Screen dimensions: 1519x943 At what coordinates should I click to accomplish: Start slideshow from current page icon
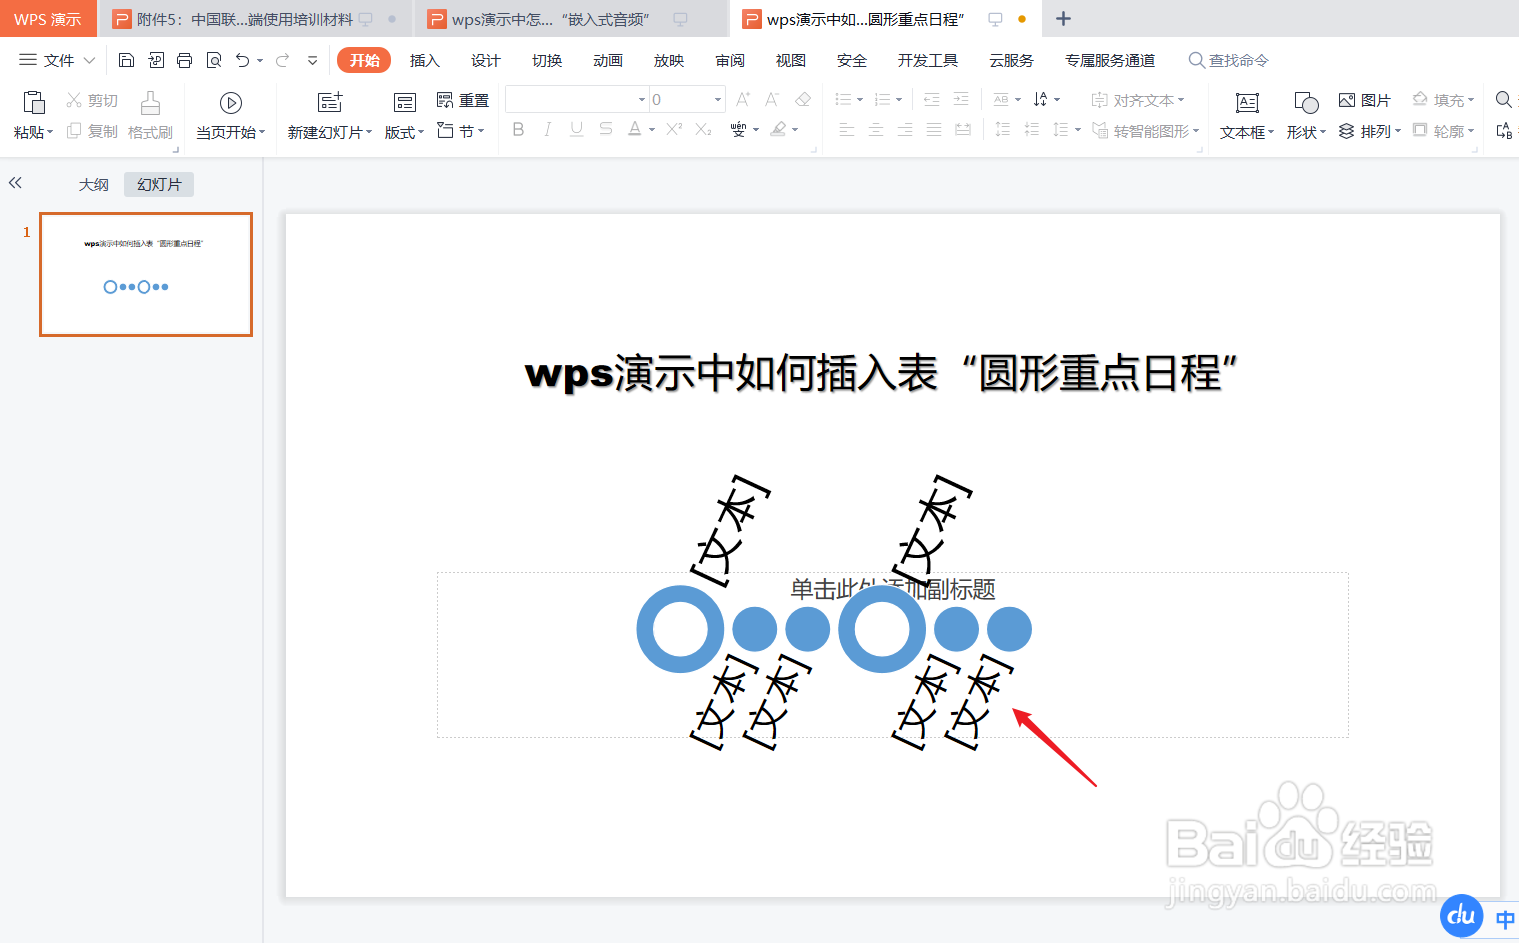231,103
